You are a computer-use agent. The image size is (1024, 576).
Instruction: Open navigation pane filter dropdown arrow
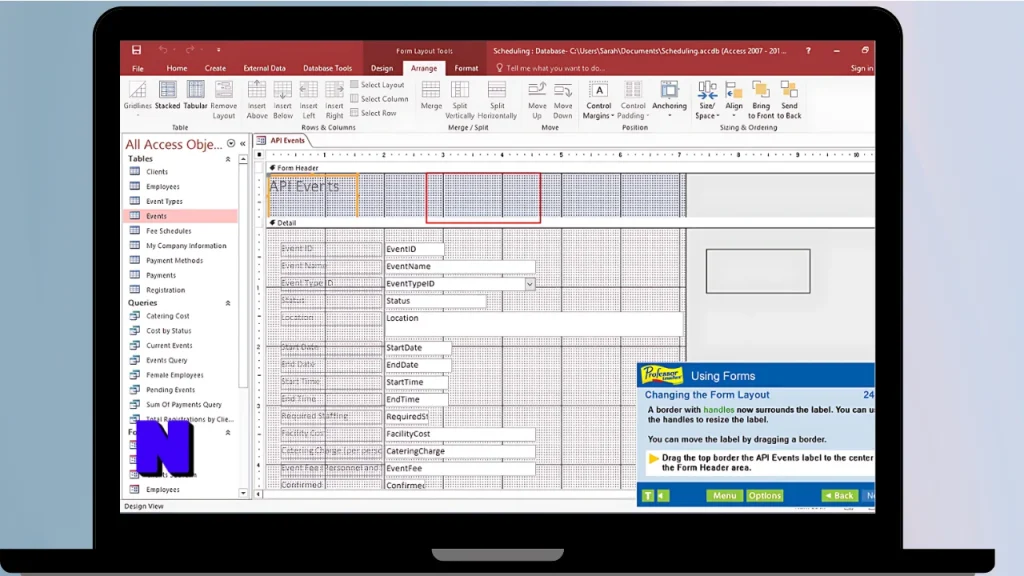tap(231, 144)
